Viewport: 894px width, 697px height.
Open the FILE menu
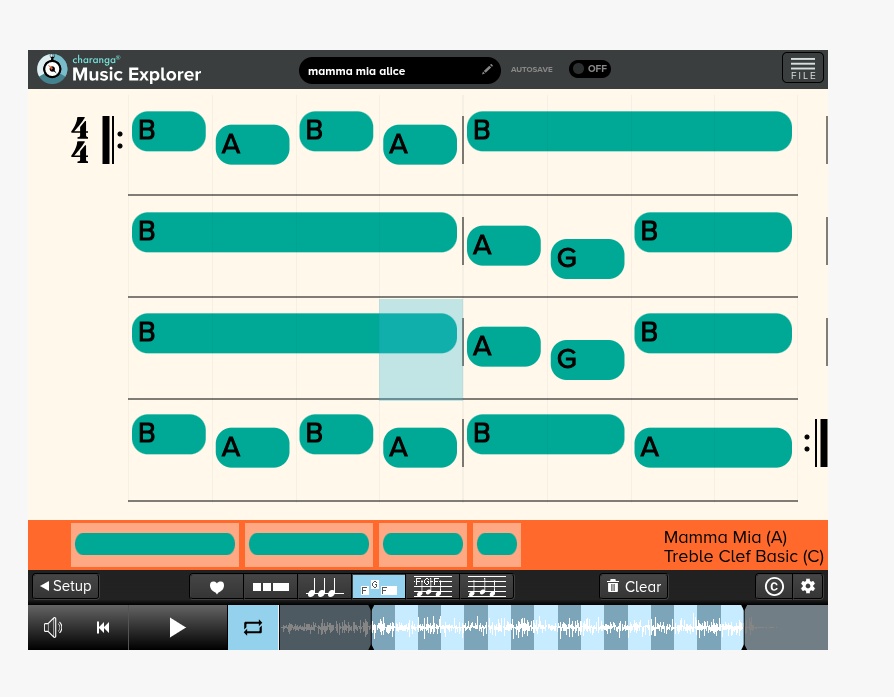(x=802, y=68)
